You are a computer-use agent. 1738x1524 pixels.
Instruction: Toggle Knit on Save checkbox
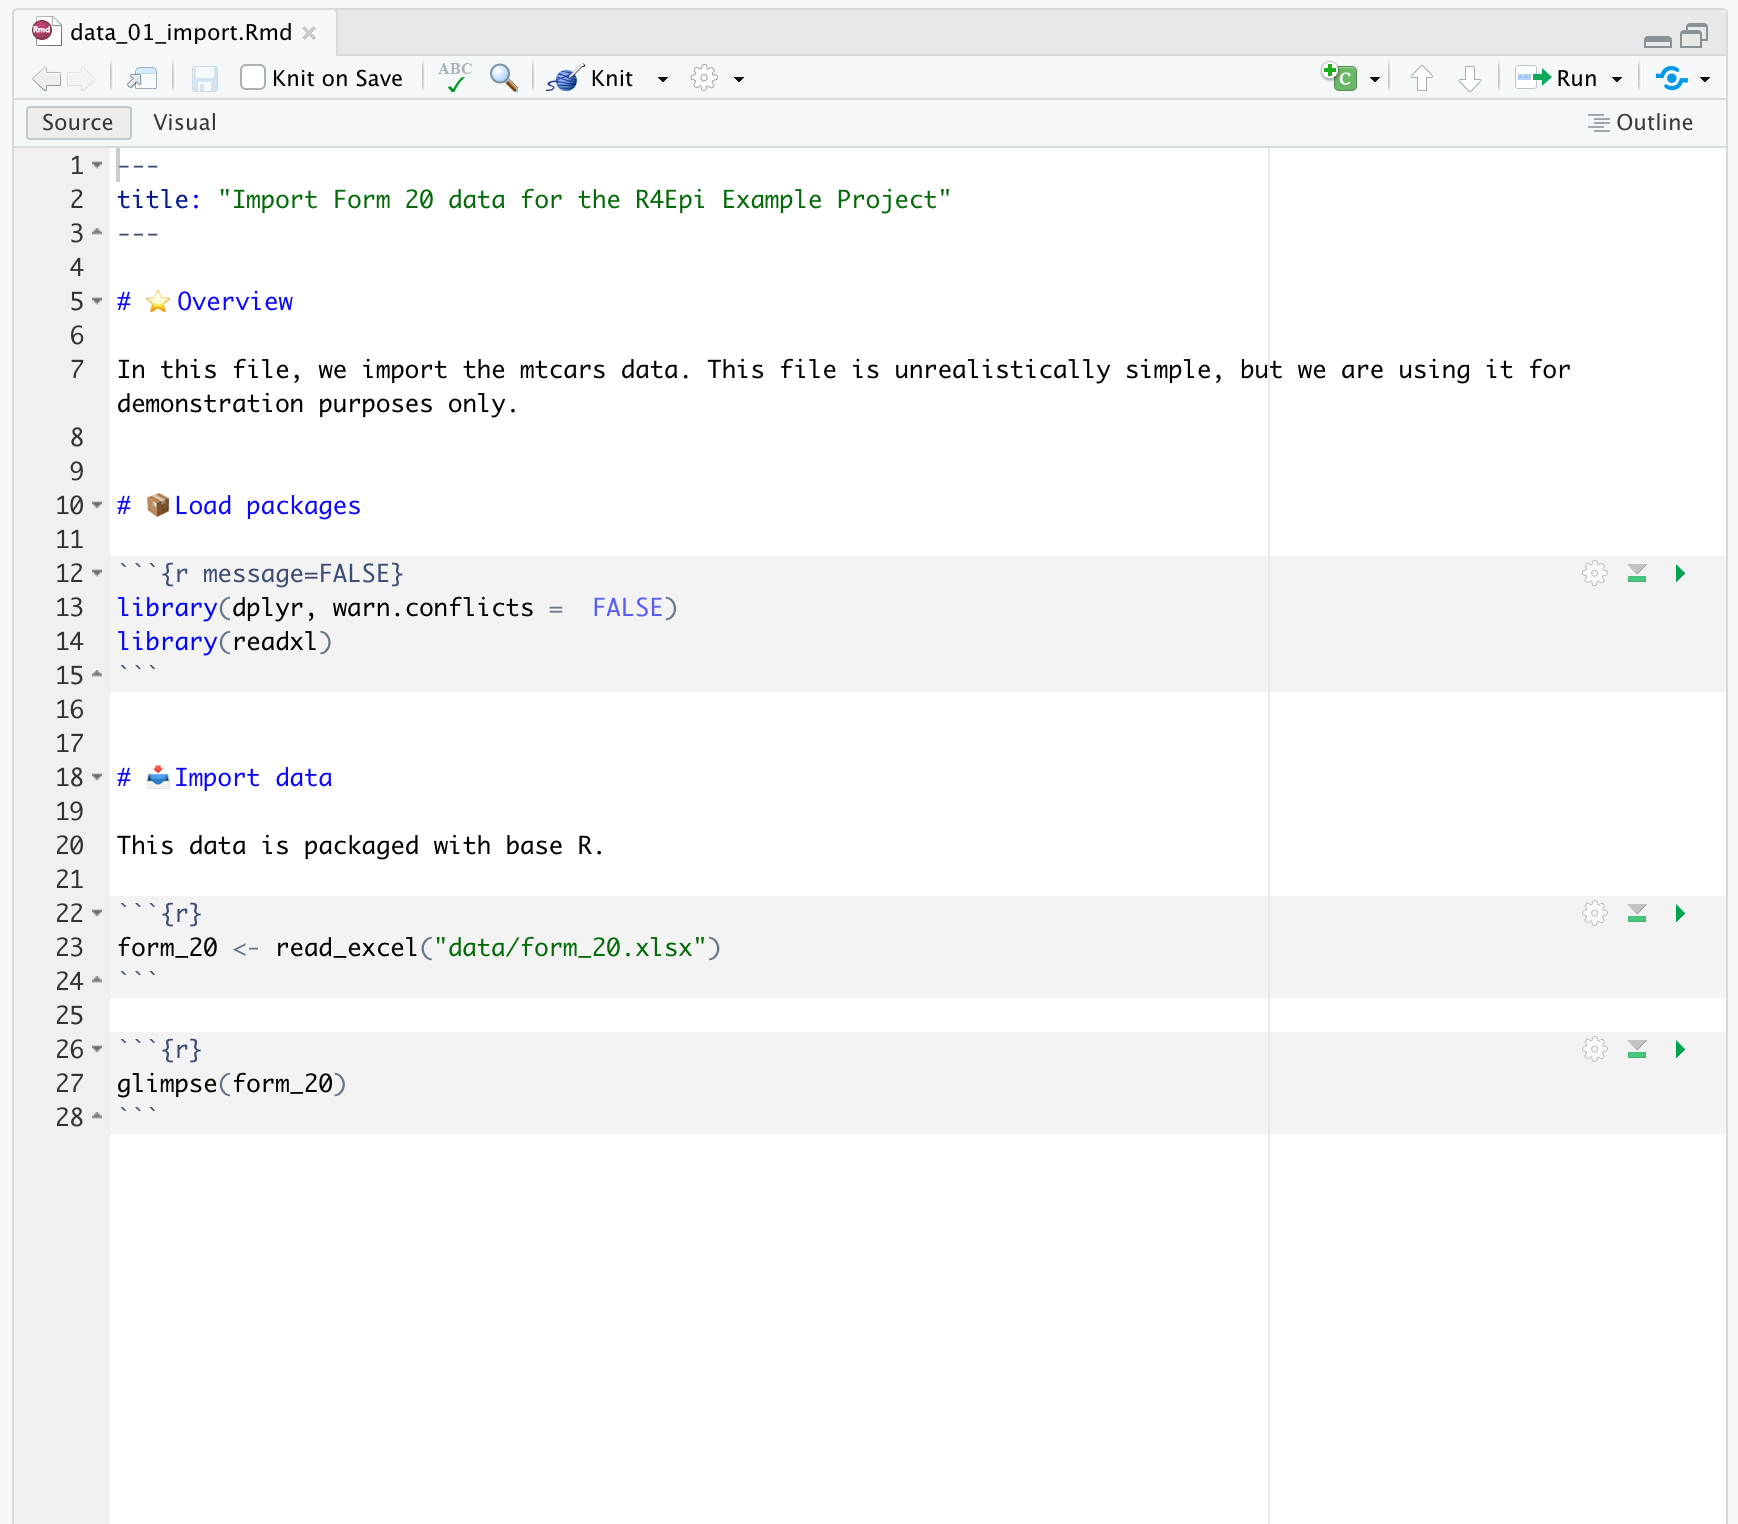(253, 77)
